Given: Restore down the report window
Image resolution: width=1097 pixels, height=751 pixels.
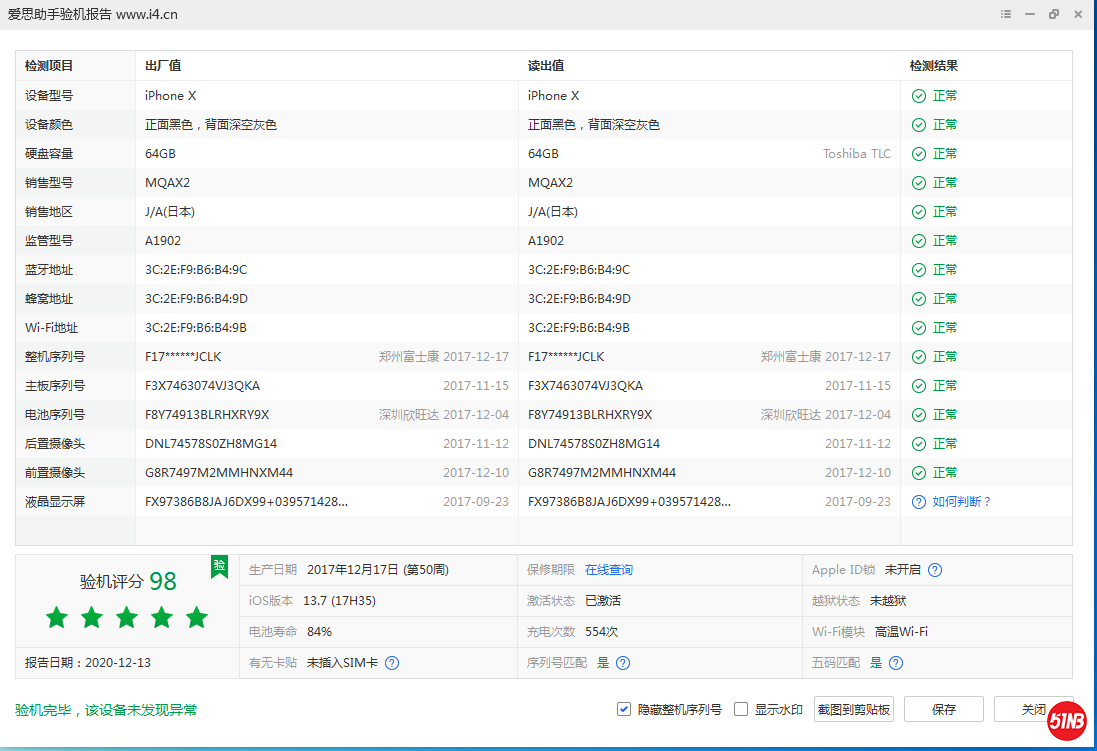Looking at the screenshot, I should [1053, 14].
